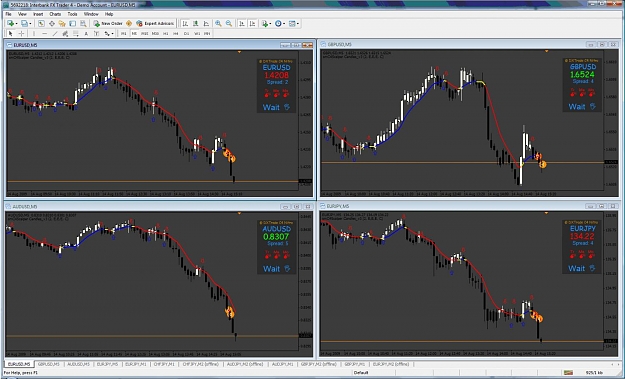Select the Equidistant Channel tool

65,33
